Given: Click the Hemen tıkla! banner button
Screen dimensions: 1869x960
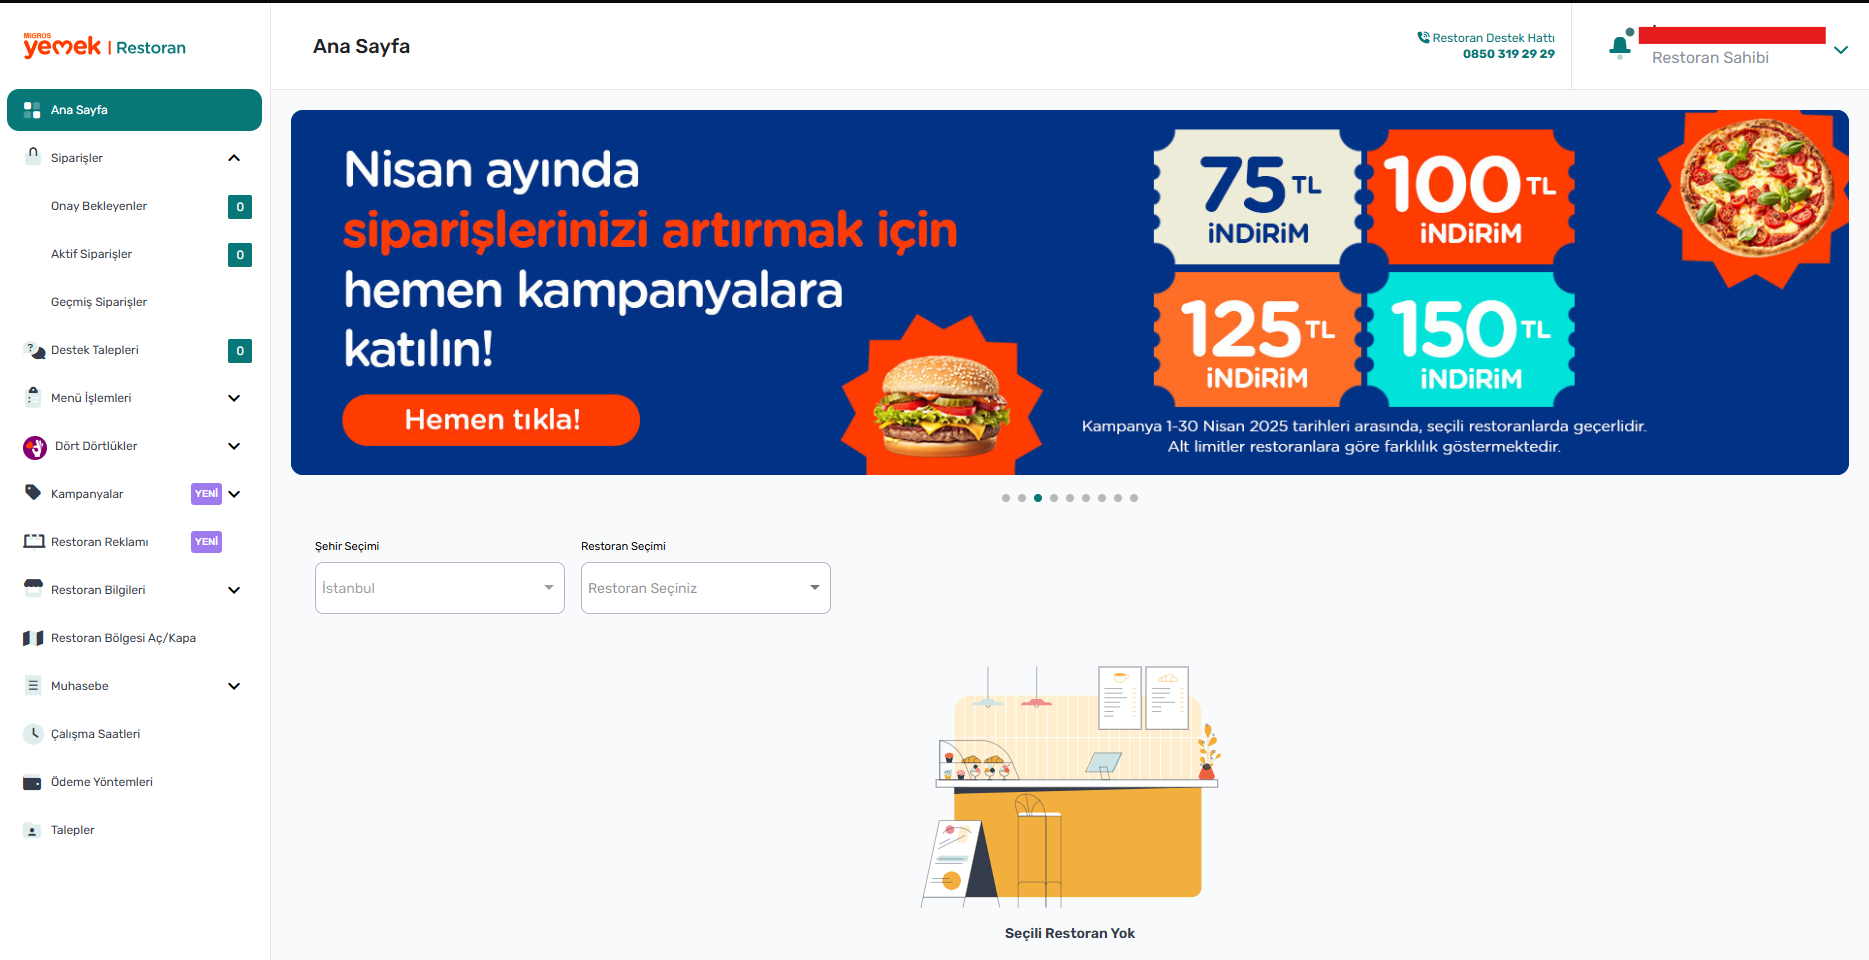Looking at the screenshot, I should [x=491, y=420].
